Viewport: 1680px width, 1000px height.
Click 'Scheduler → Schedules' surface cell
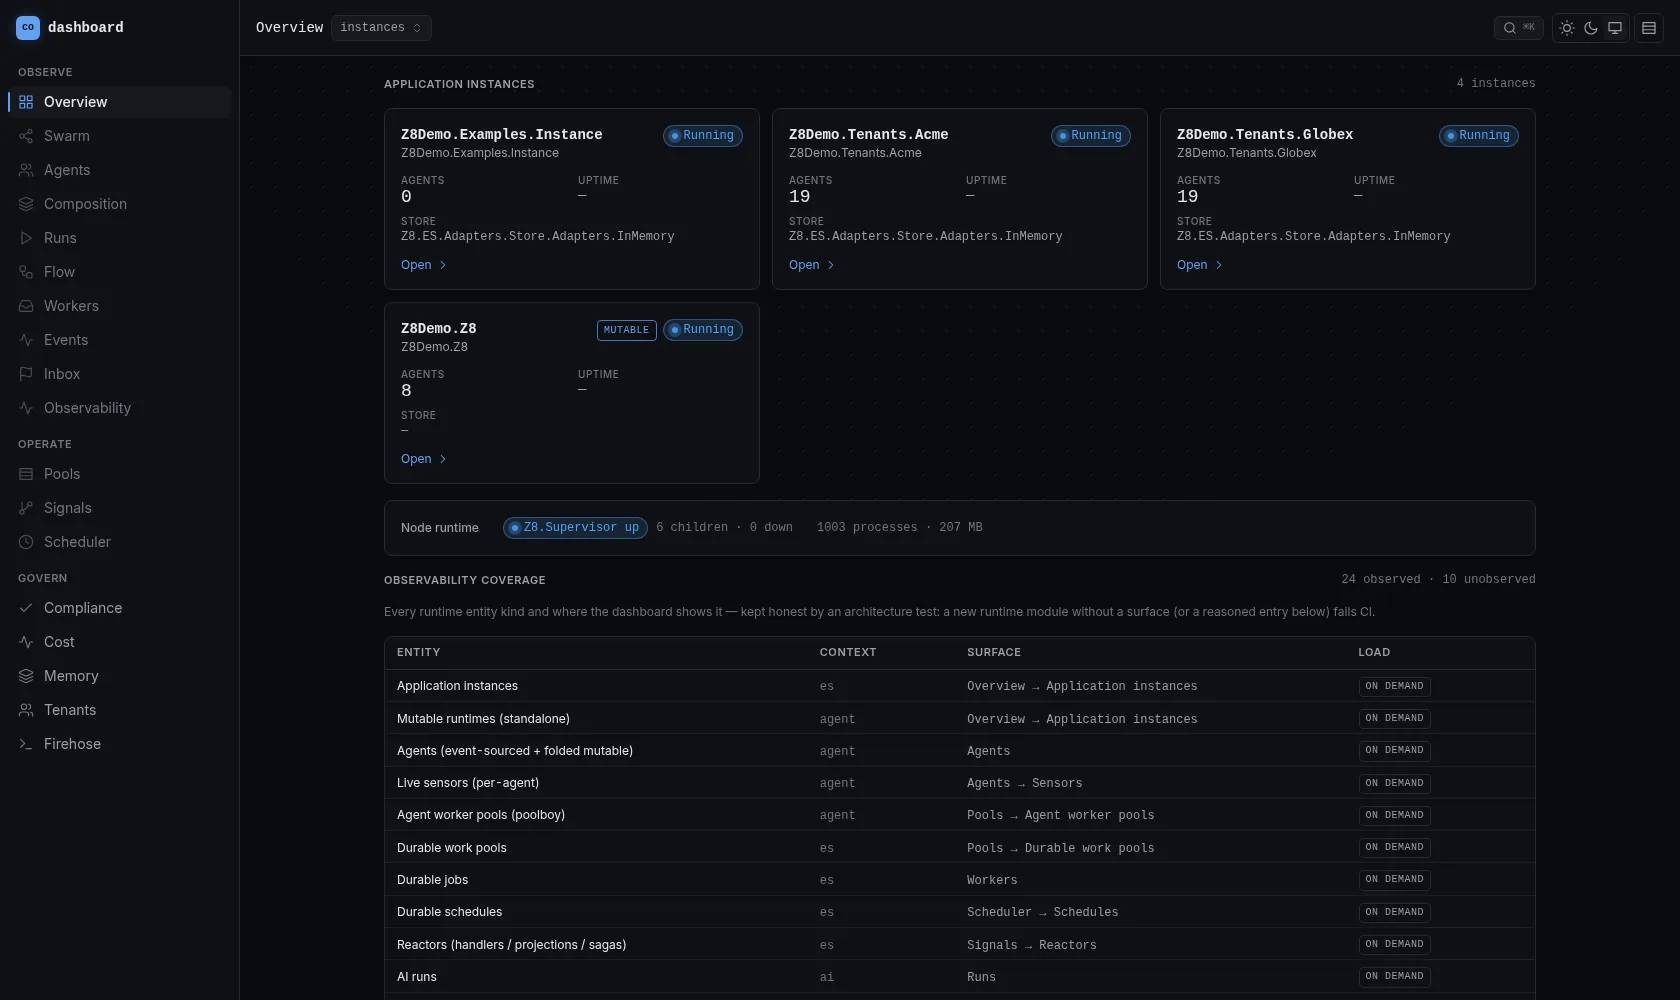[x=1043, y=912]
